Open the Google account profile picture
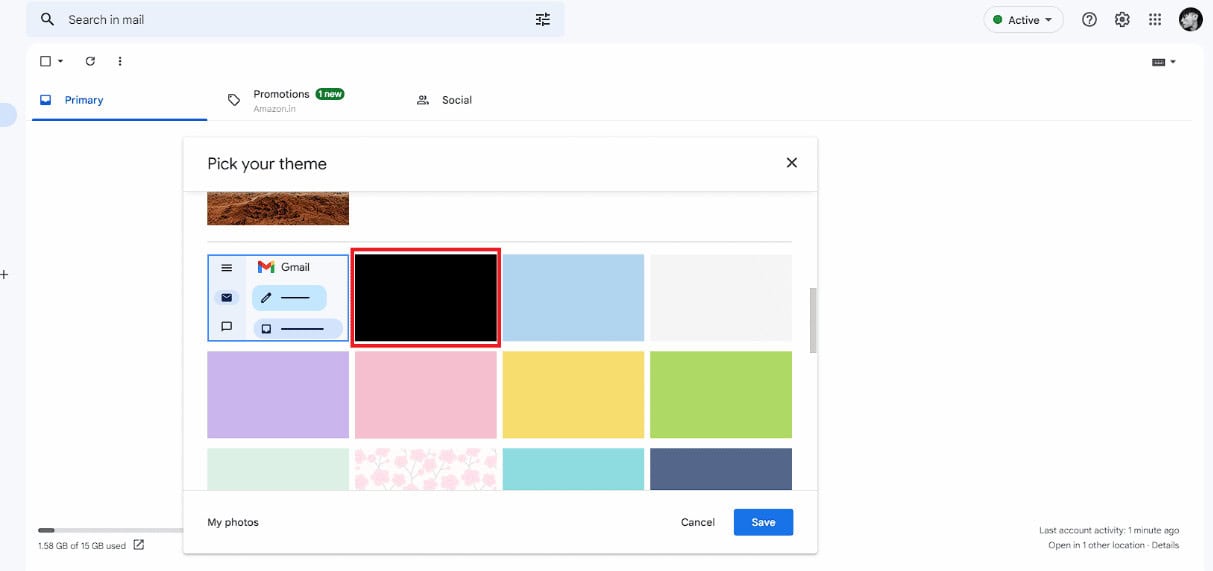Viewport: 1213px width, 571px height. (1190, 20)
